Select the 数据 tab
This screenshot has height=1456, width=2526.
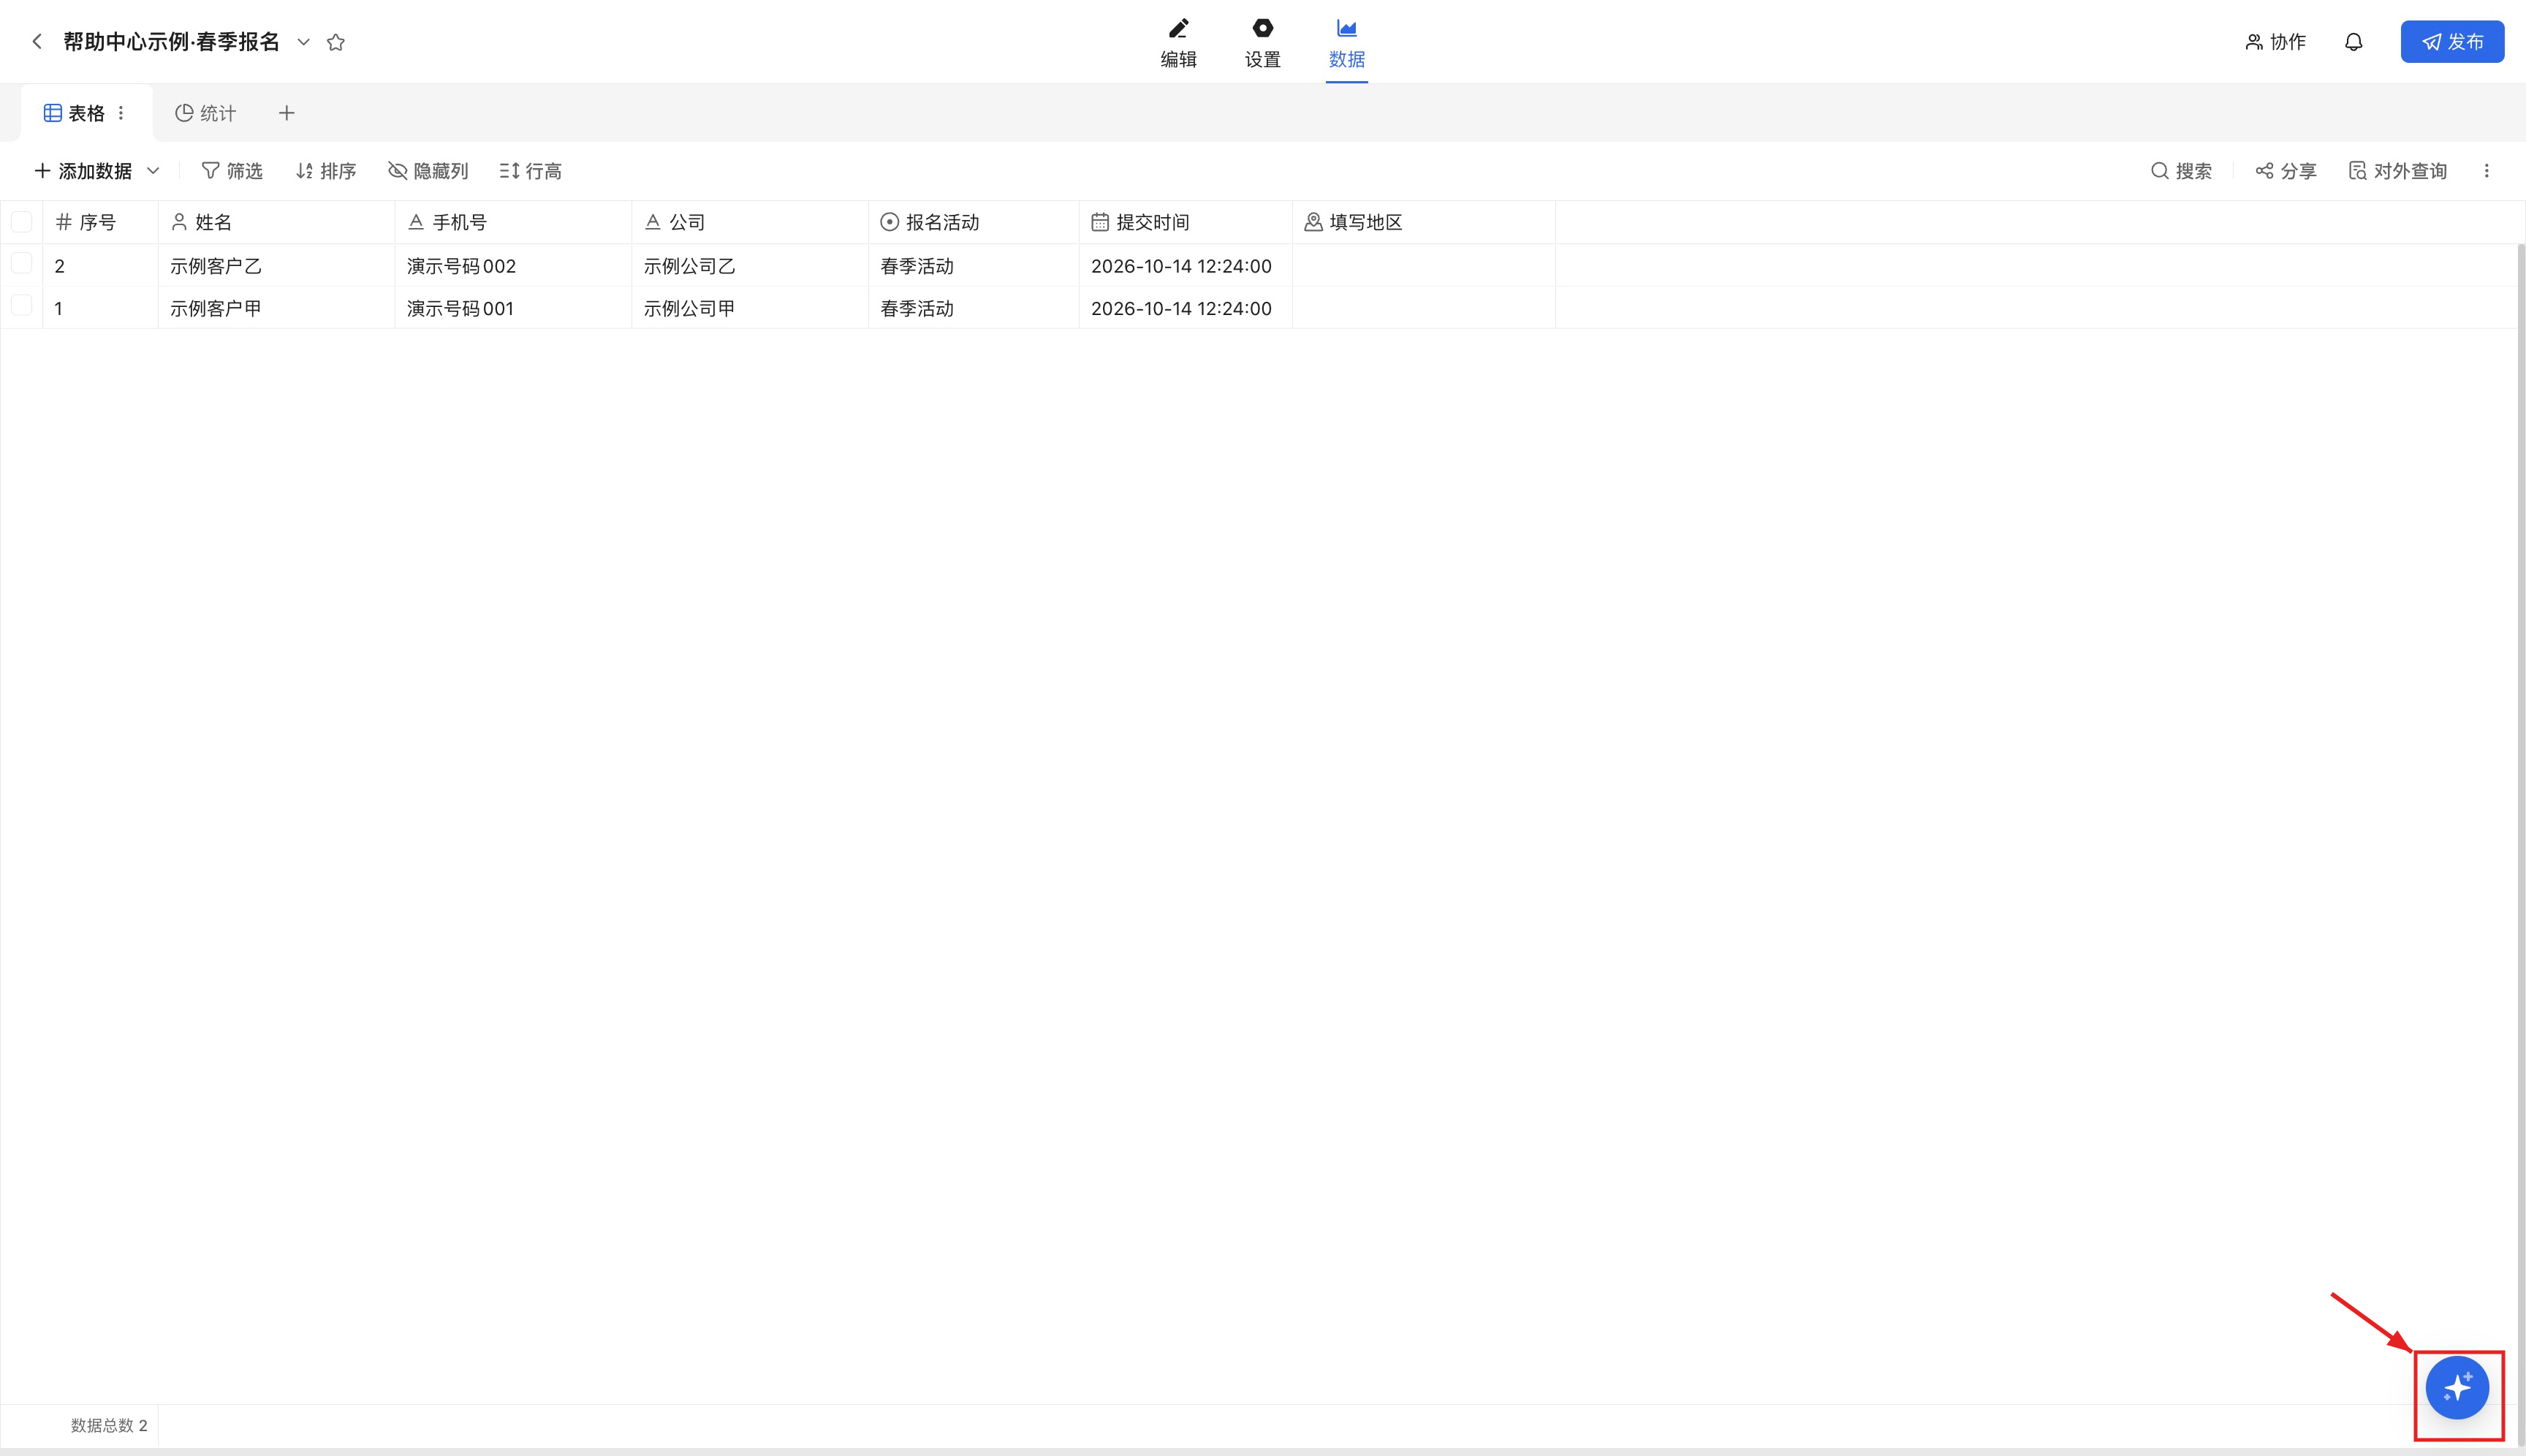(x=1346, y=44)
